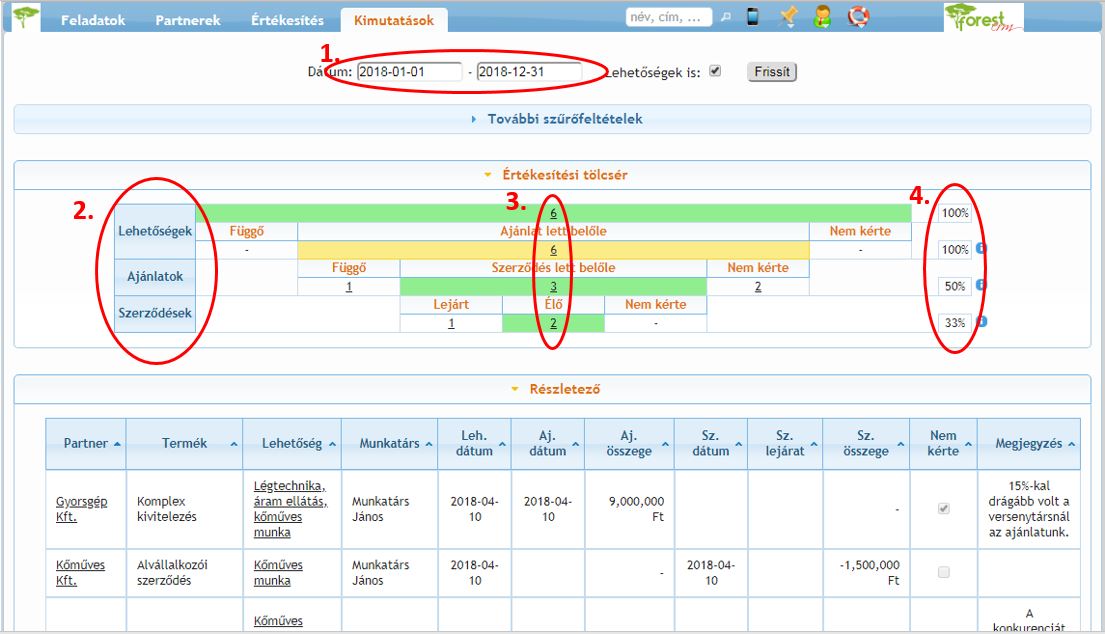Click the pushpin icon in top bar
Viewport: 1105px width, 634px height.
pos(788,17)
